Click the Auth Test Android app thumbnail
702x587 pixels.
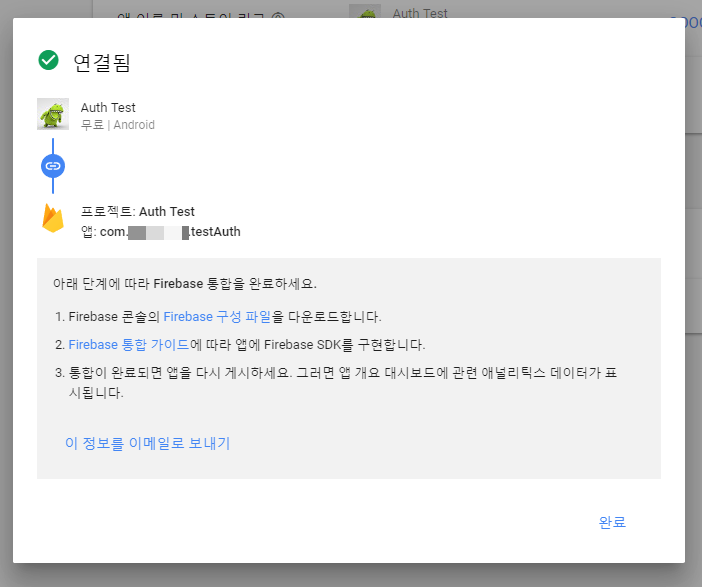(53, 114)
